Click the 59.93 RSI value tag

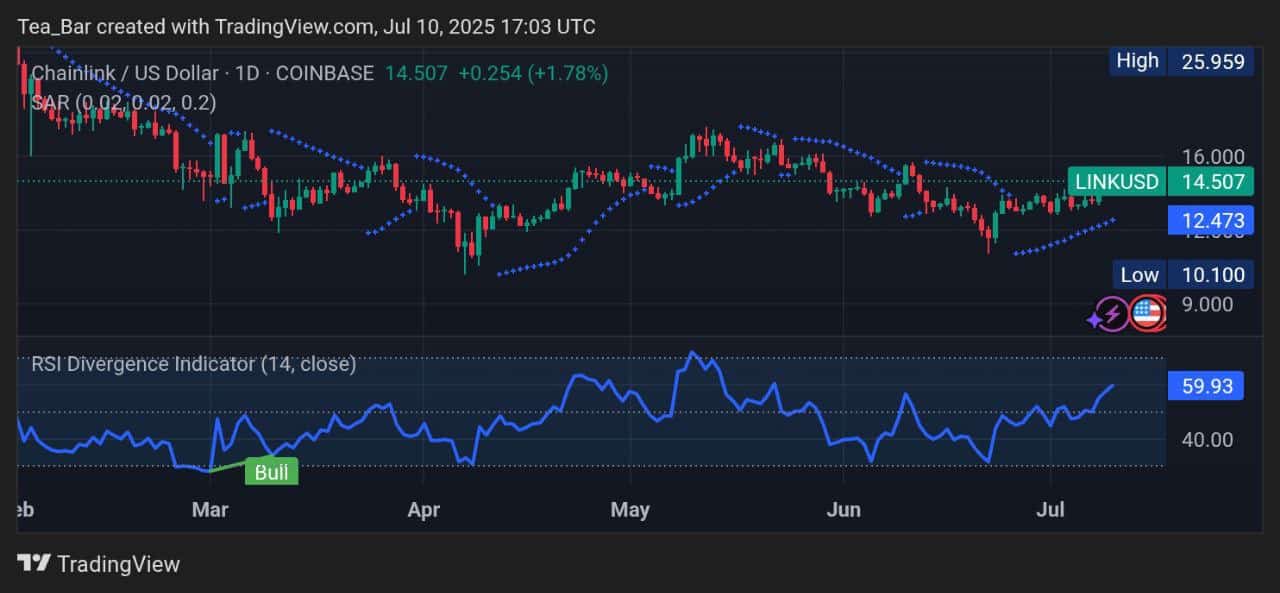(x=1206, y=386)
